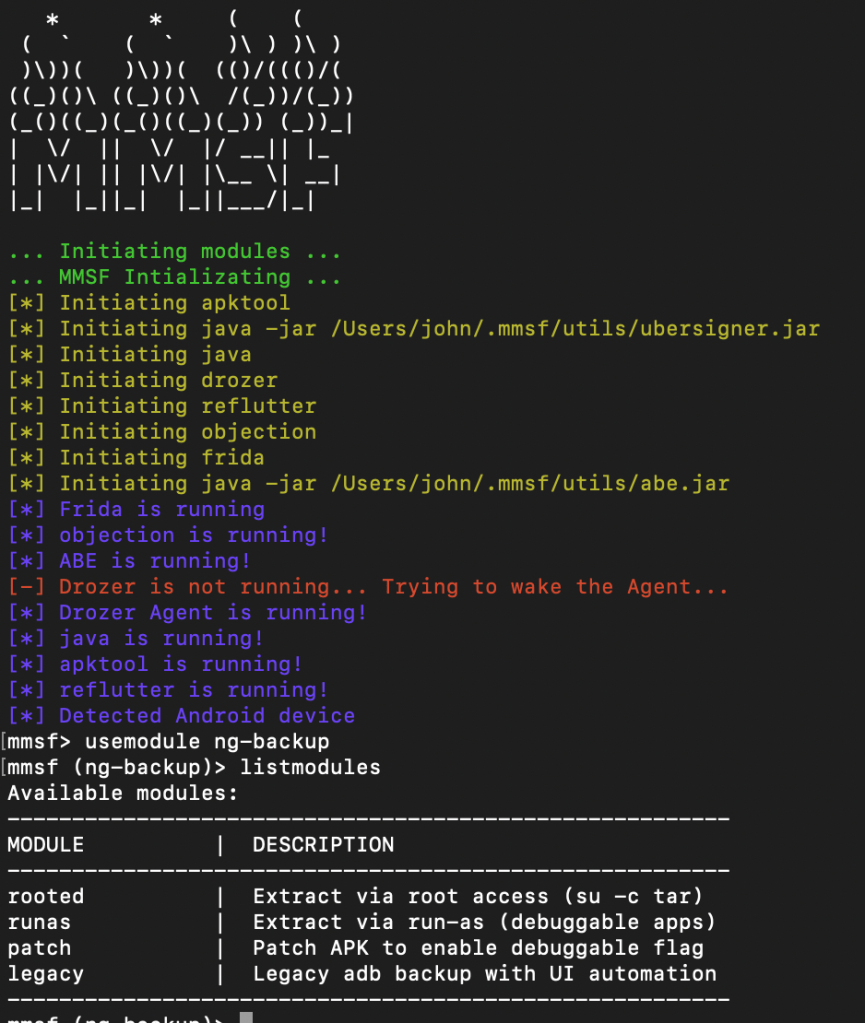This screenshot has width=865, height=1023.
Task: Click the "Initiating reflutter" log line
Action: click(187, 406)
